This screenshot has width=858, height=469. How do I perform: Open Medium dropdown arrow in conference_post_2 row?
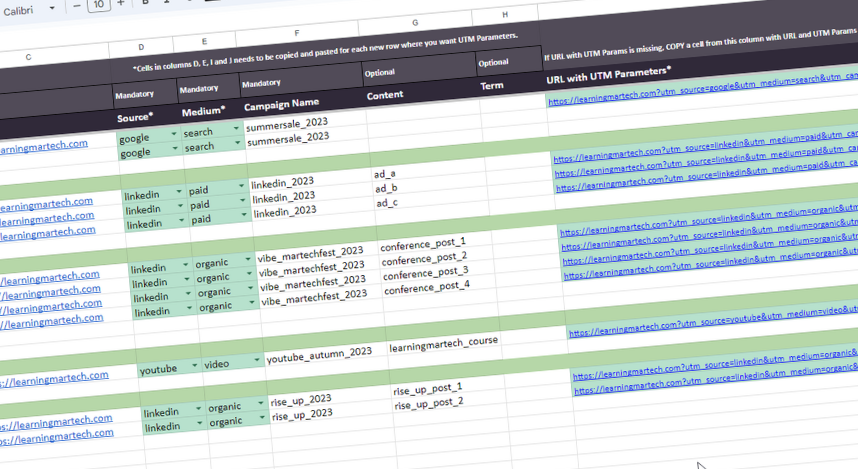pyautogui.click(x=250, y=273)
